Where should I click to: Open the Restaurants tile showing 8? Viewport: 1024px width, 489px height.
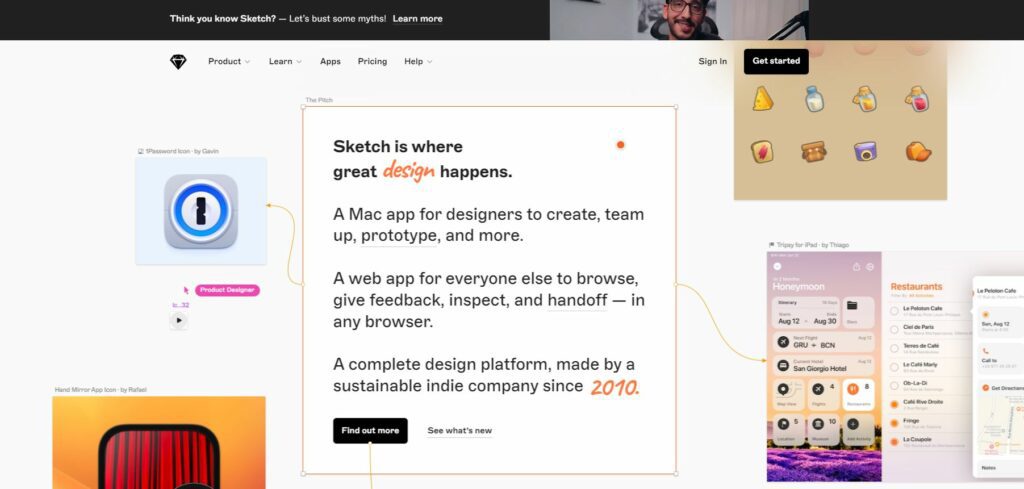(x=859, y=394)
